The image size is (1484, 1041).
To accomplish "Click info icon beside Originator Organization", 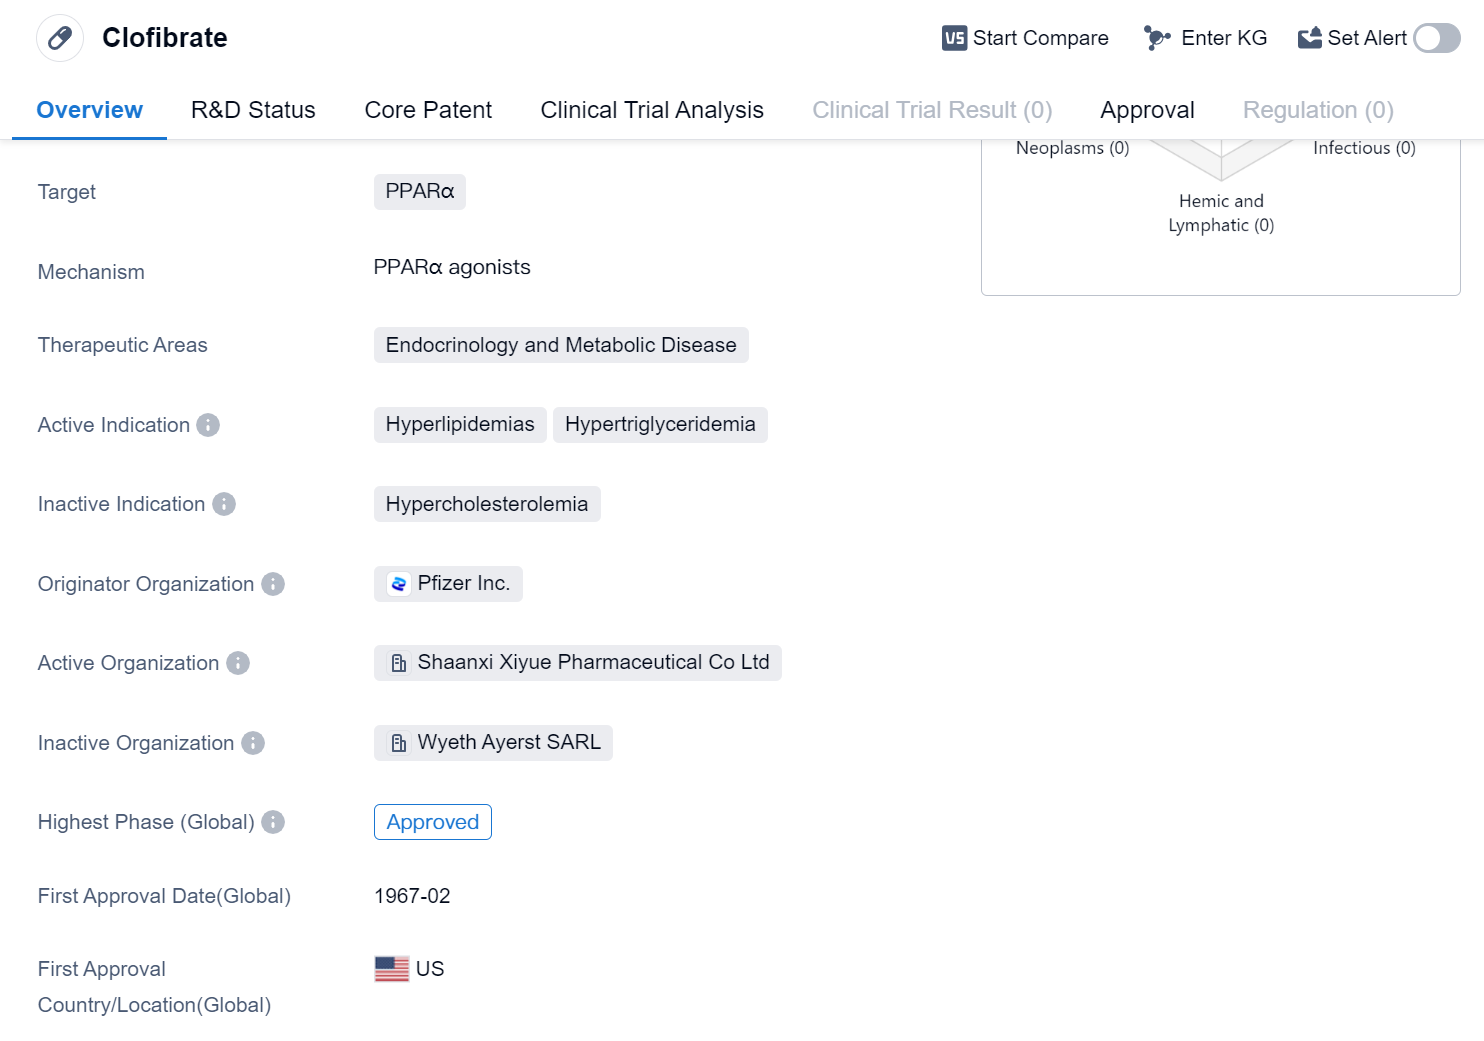I will pos(273,584).
